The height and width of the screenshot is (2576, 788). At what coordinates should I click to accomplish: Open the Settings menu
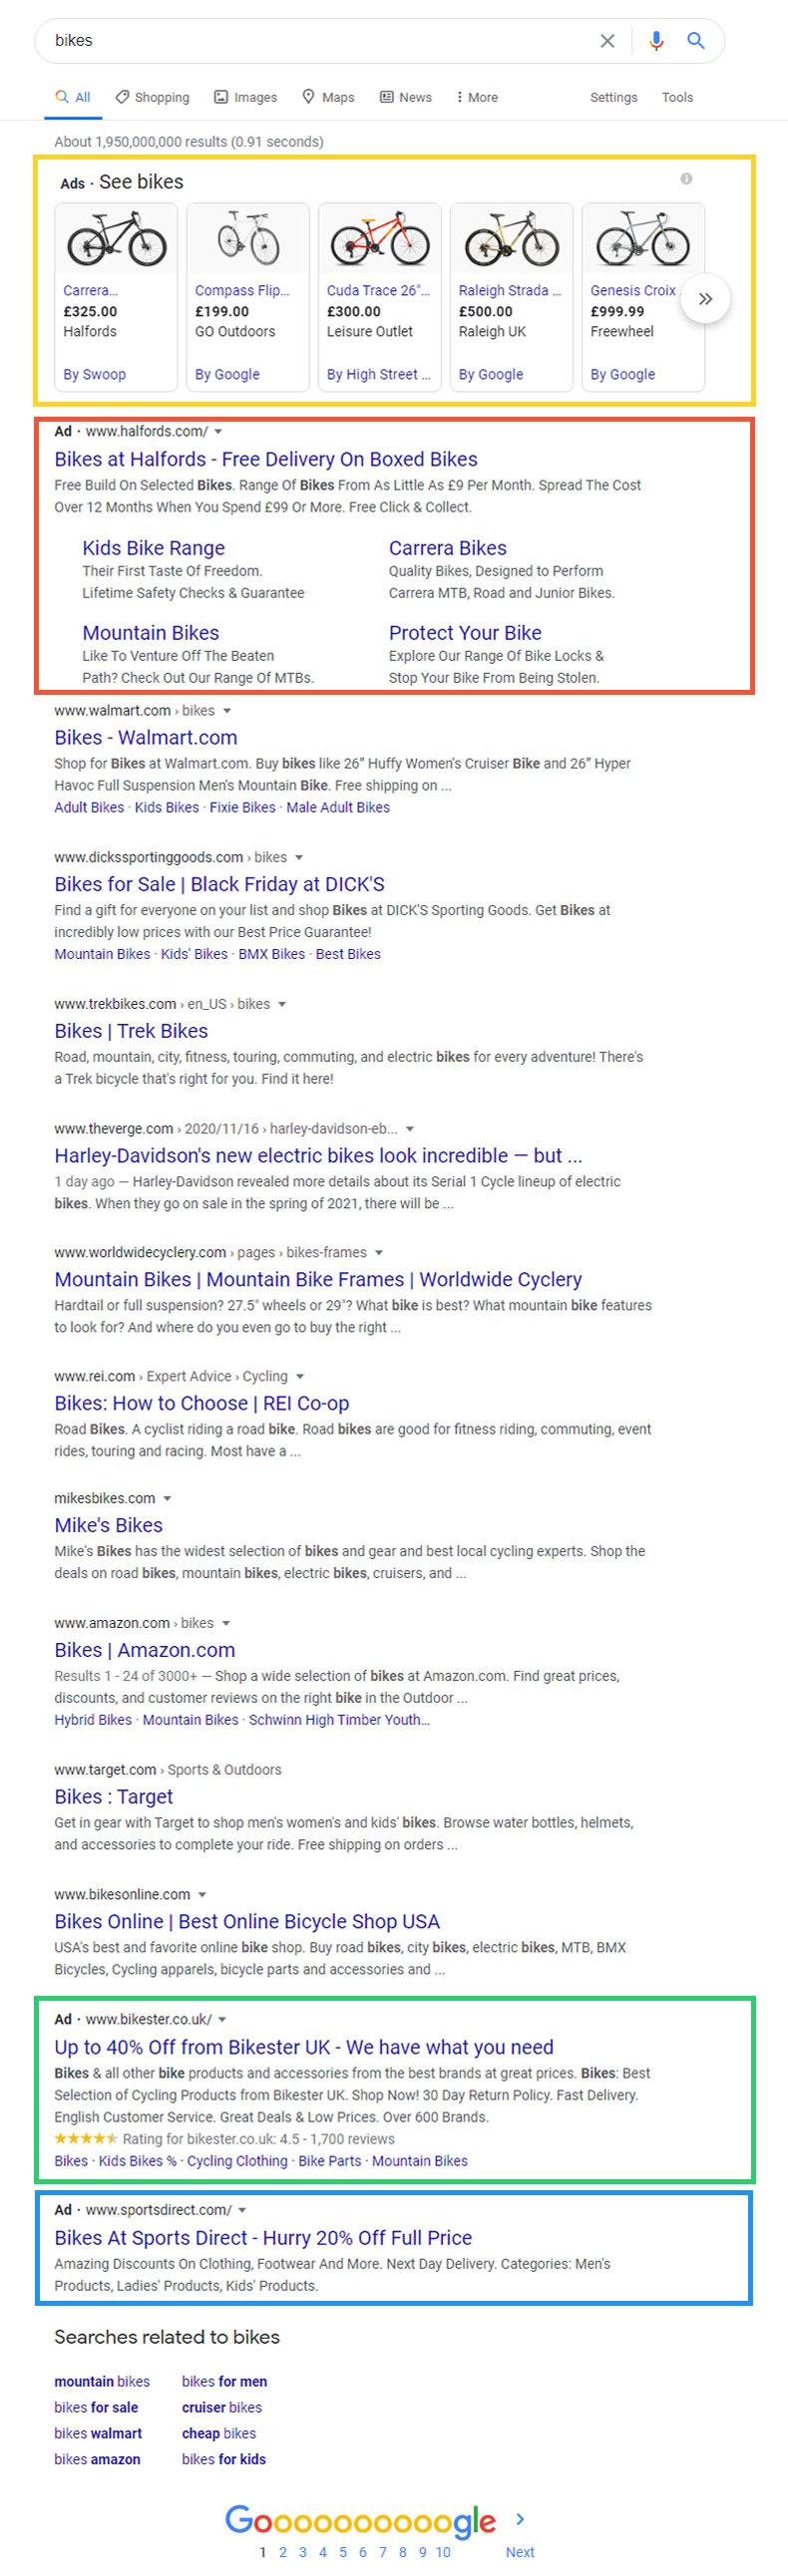pos(613,97)
